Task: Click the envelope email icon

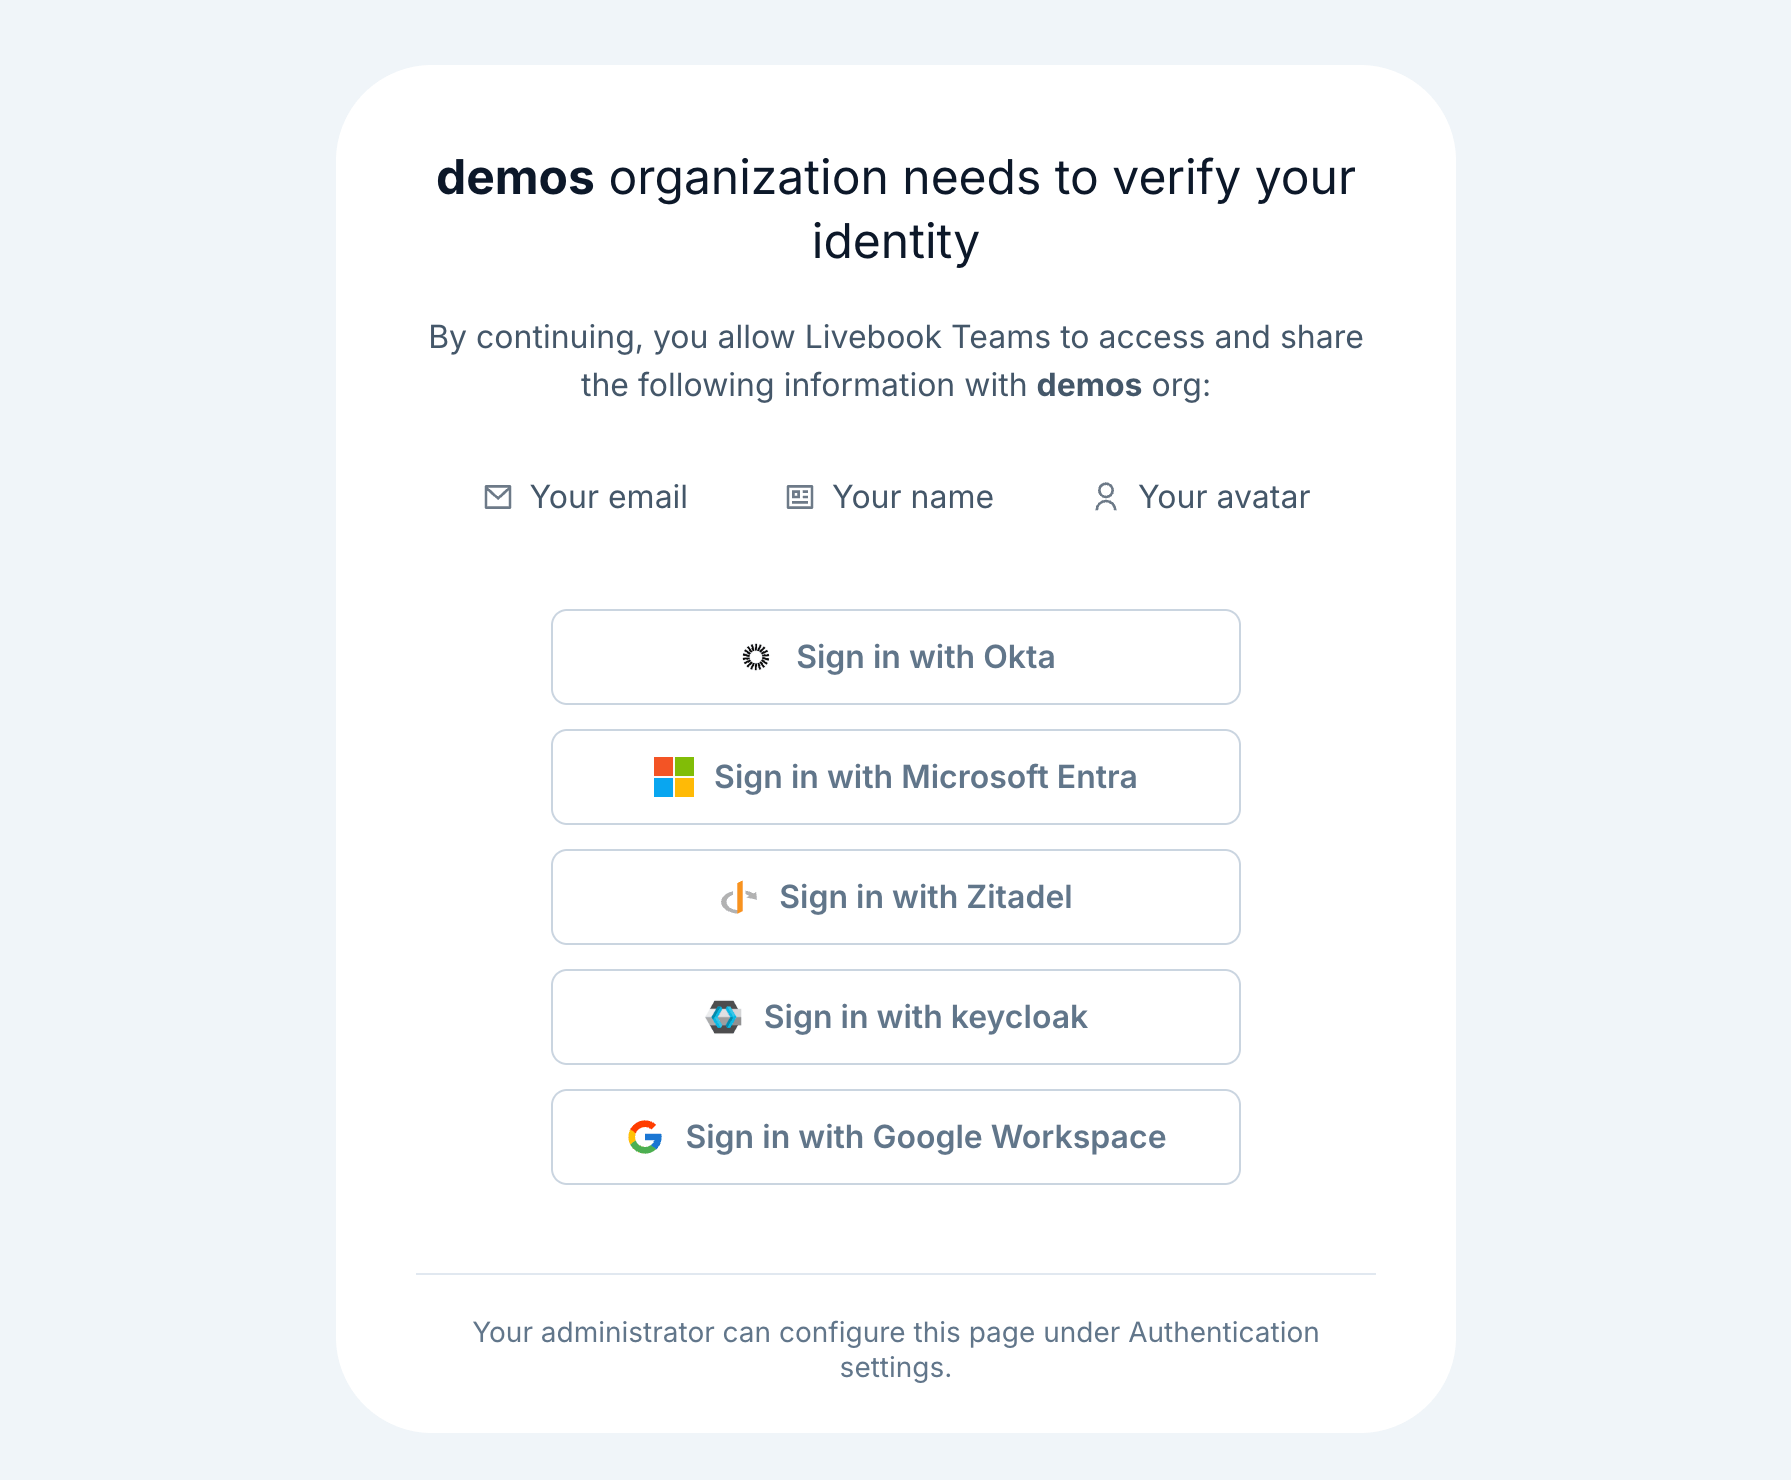Action: point(498,497)
